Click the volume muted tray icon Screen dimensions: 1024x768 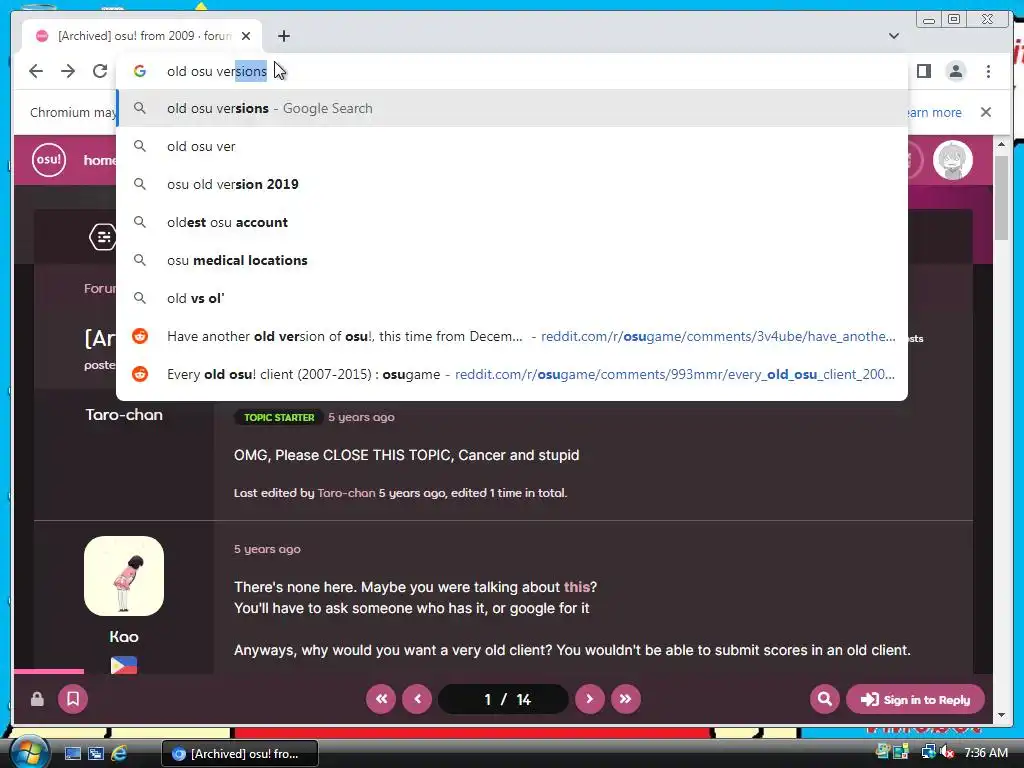[x=946, y=753]
